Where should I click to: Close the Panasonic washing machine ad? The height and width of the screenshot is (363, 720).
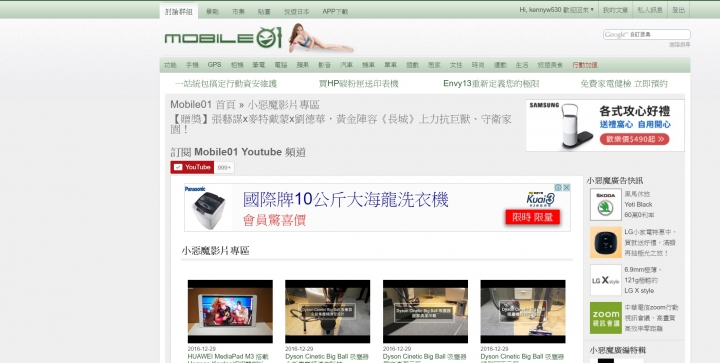pos(567,187)
